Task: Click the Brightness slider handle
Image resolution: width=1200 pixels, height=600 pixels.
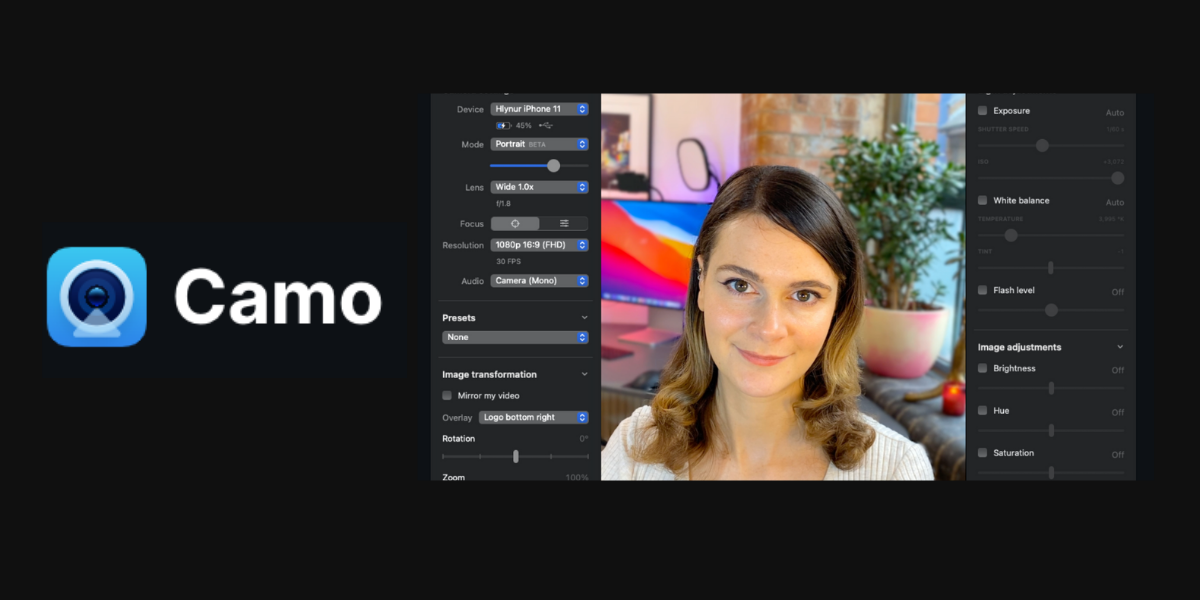Action: [1051, 388]
